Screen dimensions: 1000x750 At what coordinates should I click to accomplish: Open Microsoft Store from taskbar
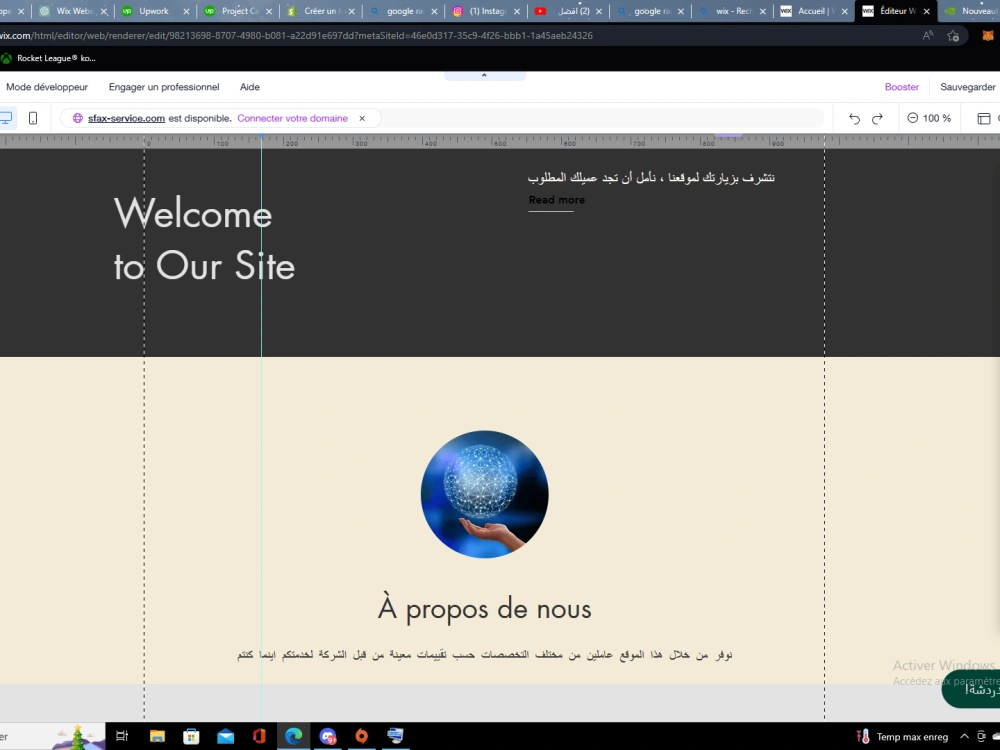pos(191,736)
